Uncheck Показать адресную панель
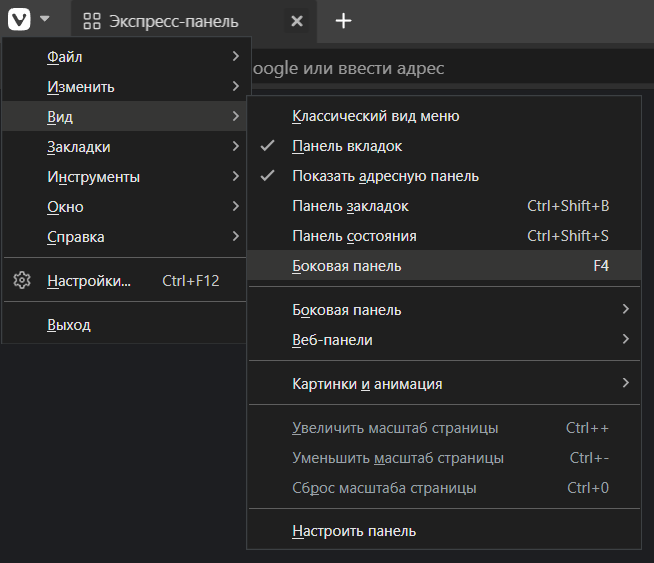The height and width of the screenshot is (563, 654). 385,176
